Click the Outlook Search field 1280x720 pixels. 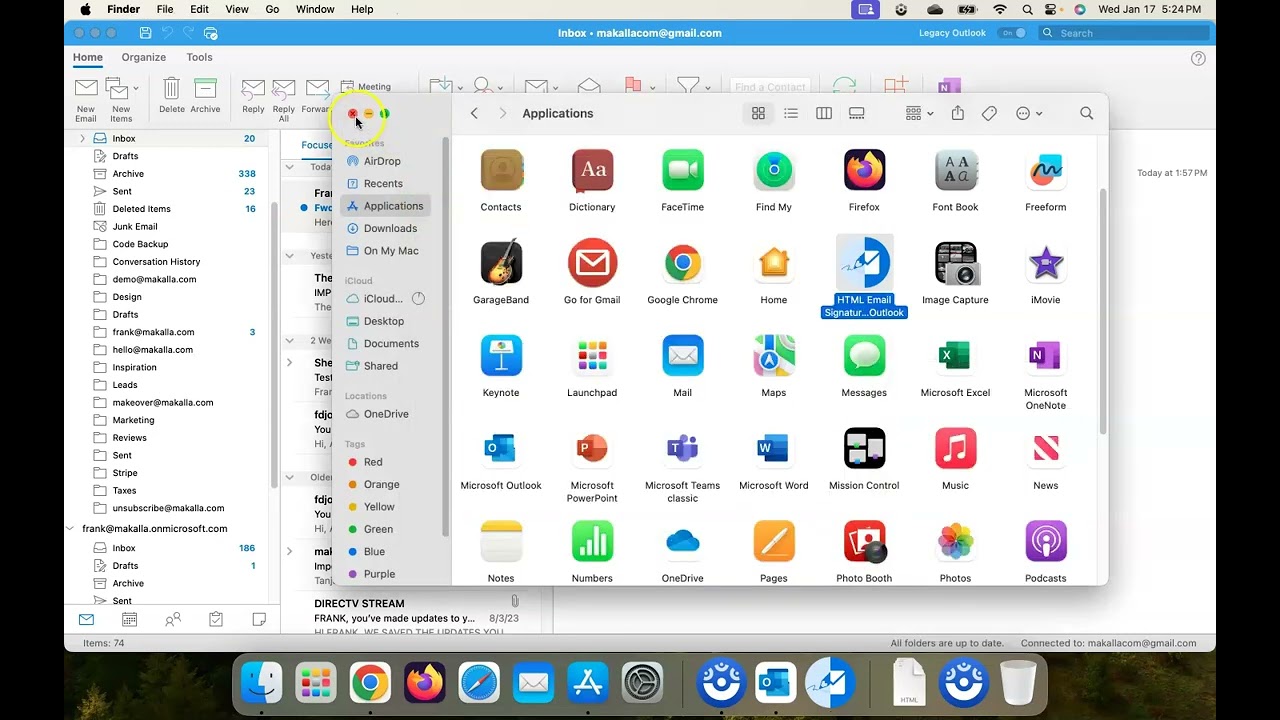point(1124,33)
